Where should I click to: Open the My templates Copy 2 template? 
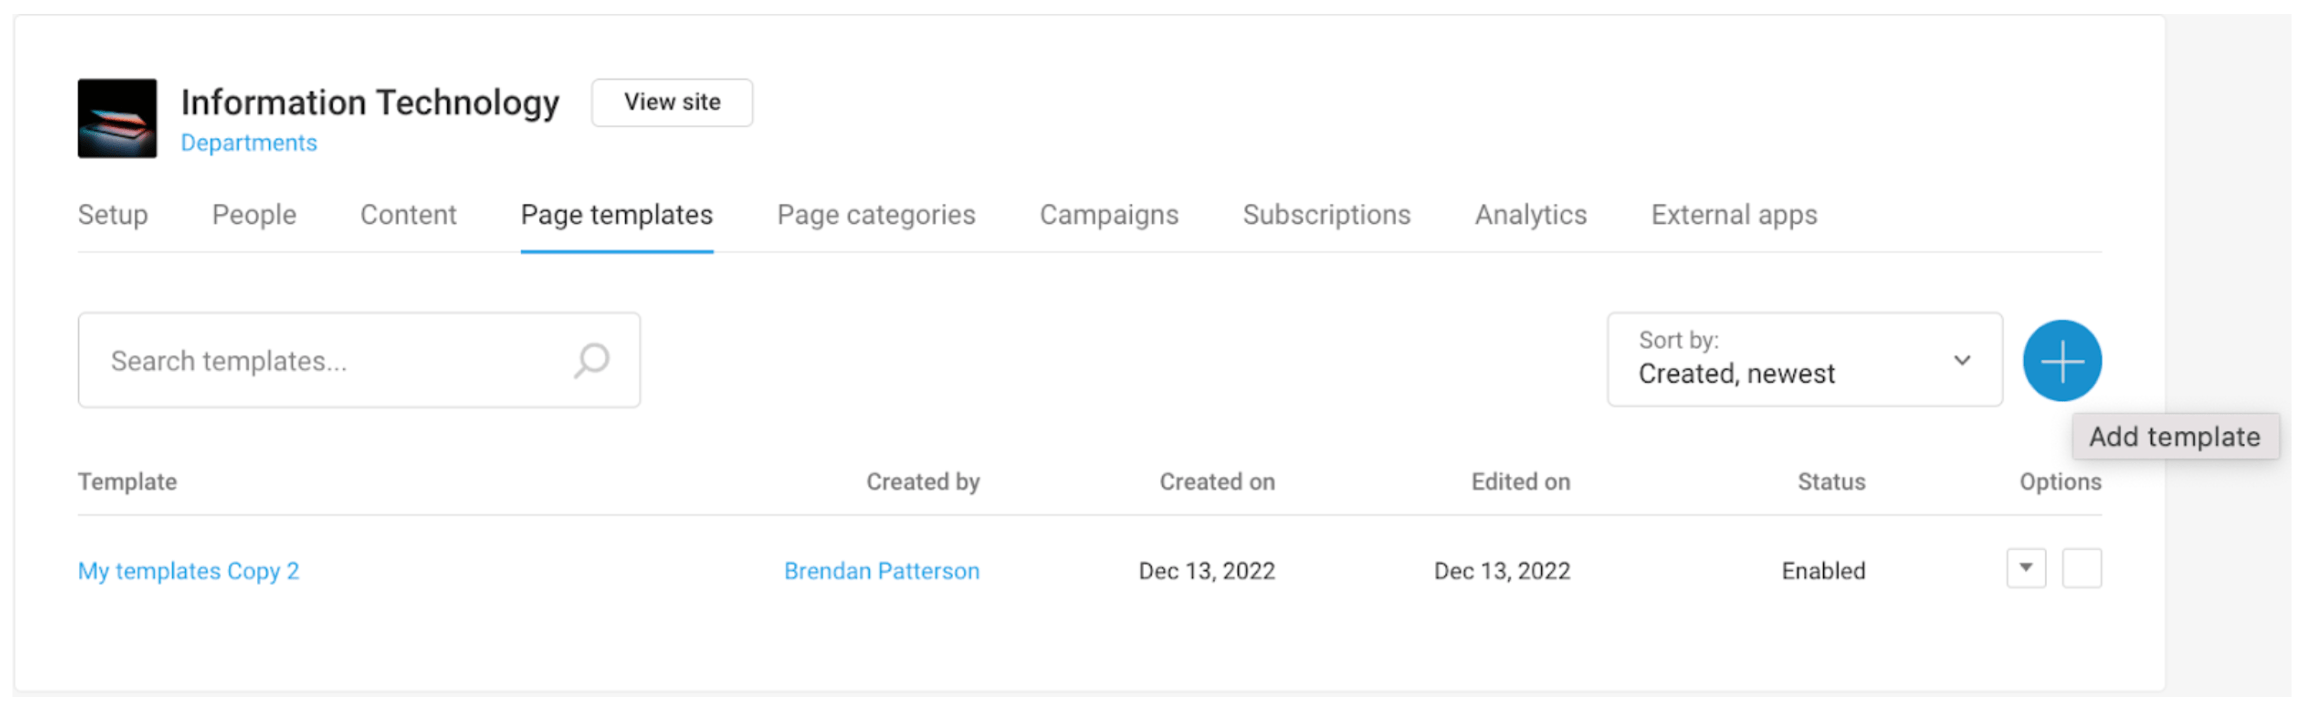pos(189,571)
